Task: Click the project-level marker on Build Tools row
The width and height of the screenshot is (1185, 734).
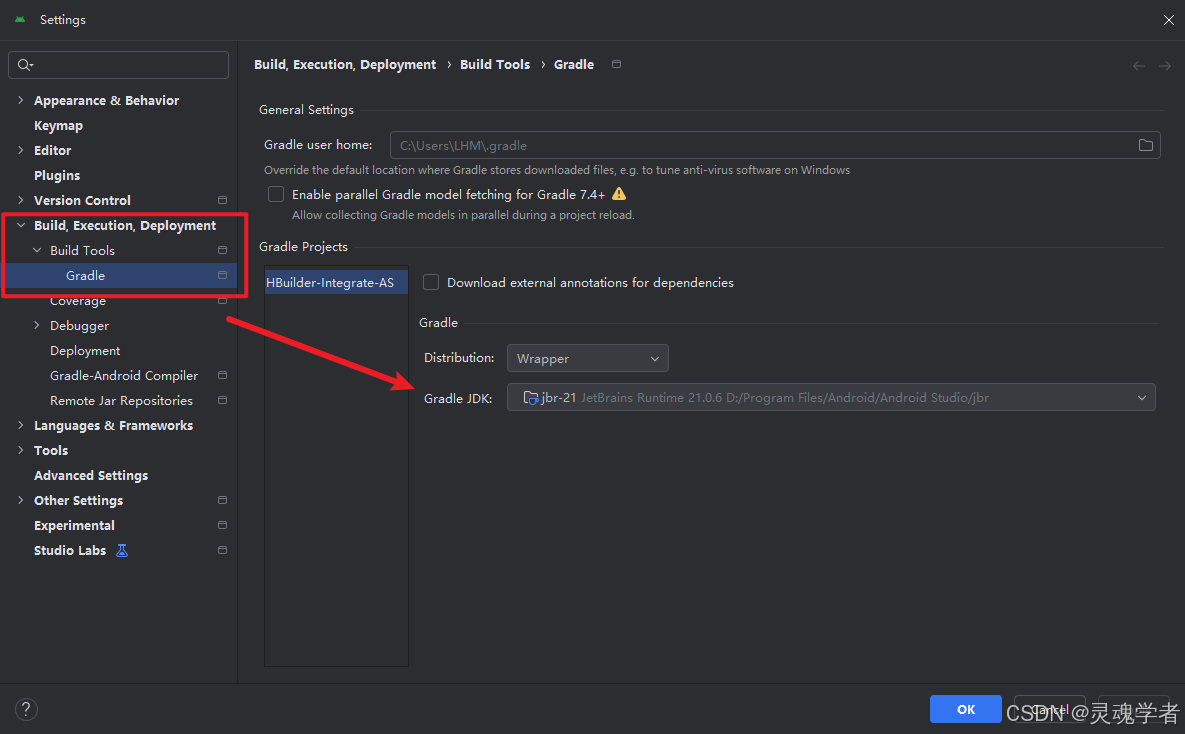Action: [222, 250]
